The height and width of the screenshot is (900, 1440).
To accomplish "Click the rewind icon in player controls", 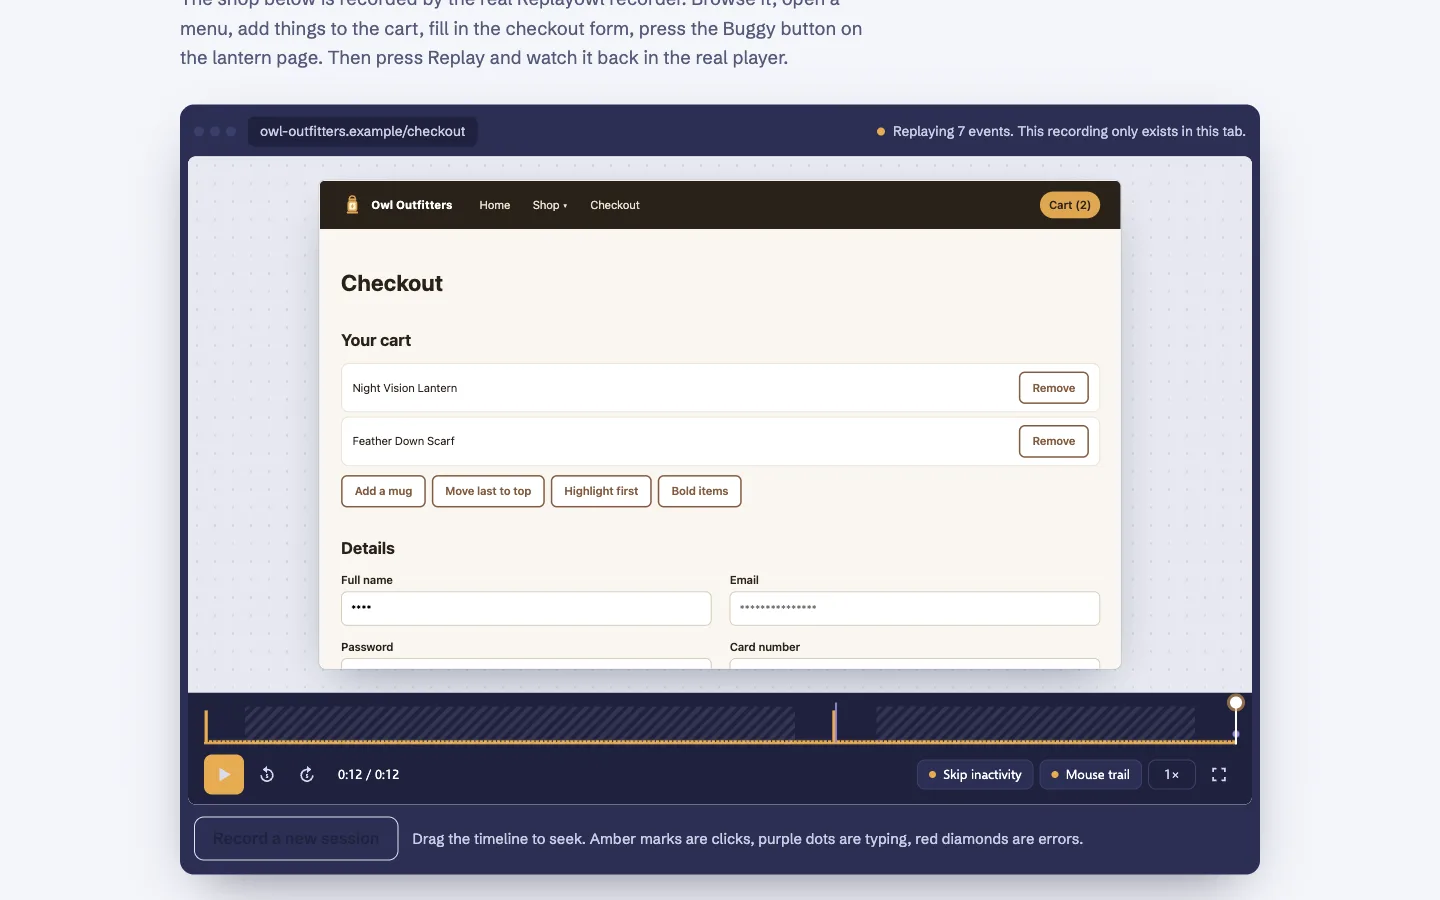I will pos(267,775).
